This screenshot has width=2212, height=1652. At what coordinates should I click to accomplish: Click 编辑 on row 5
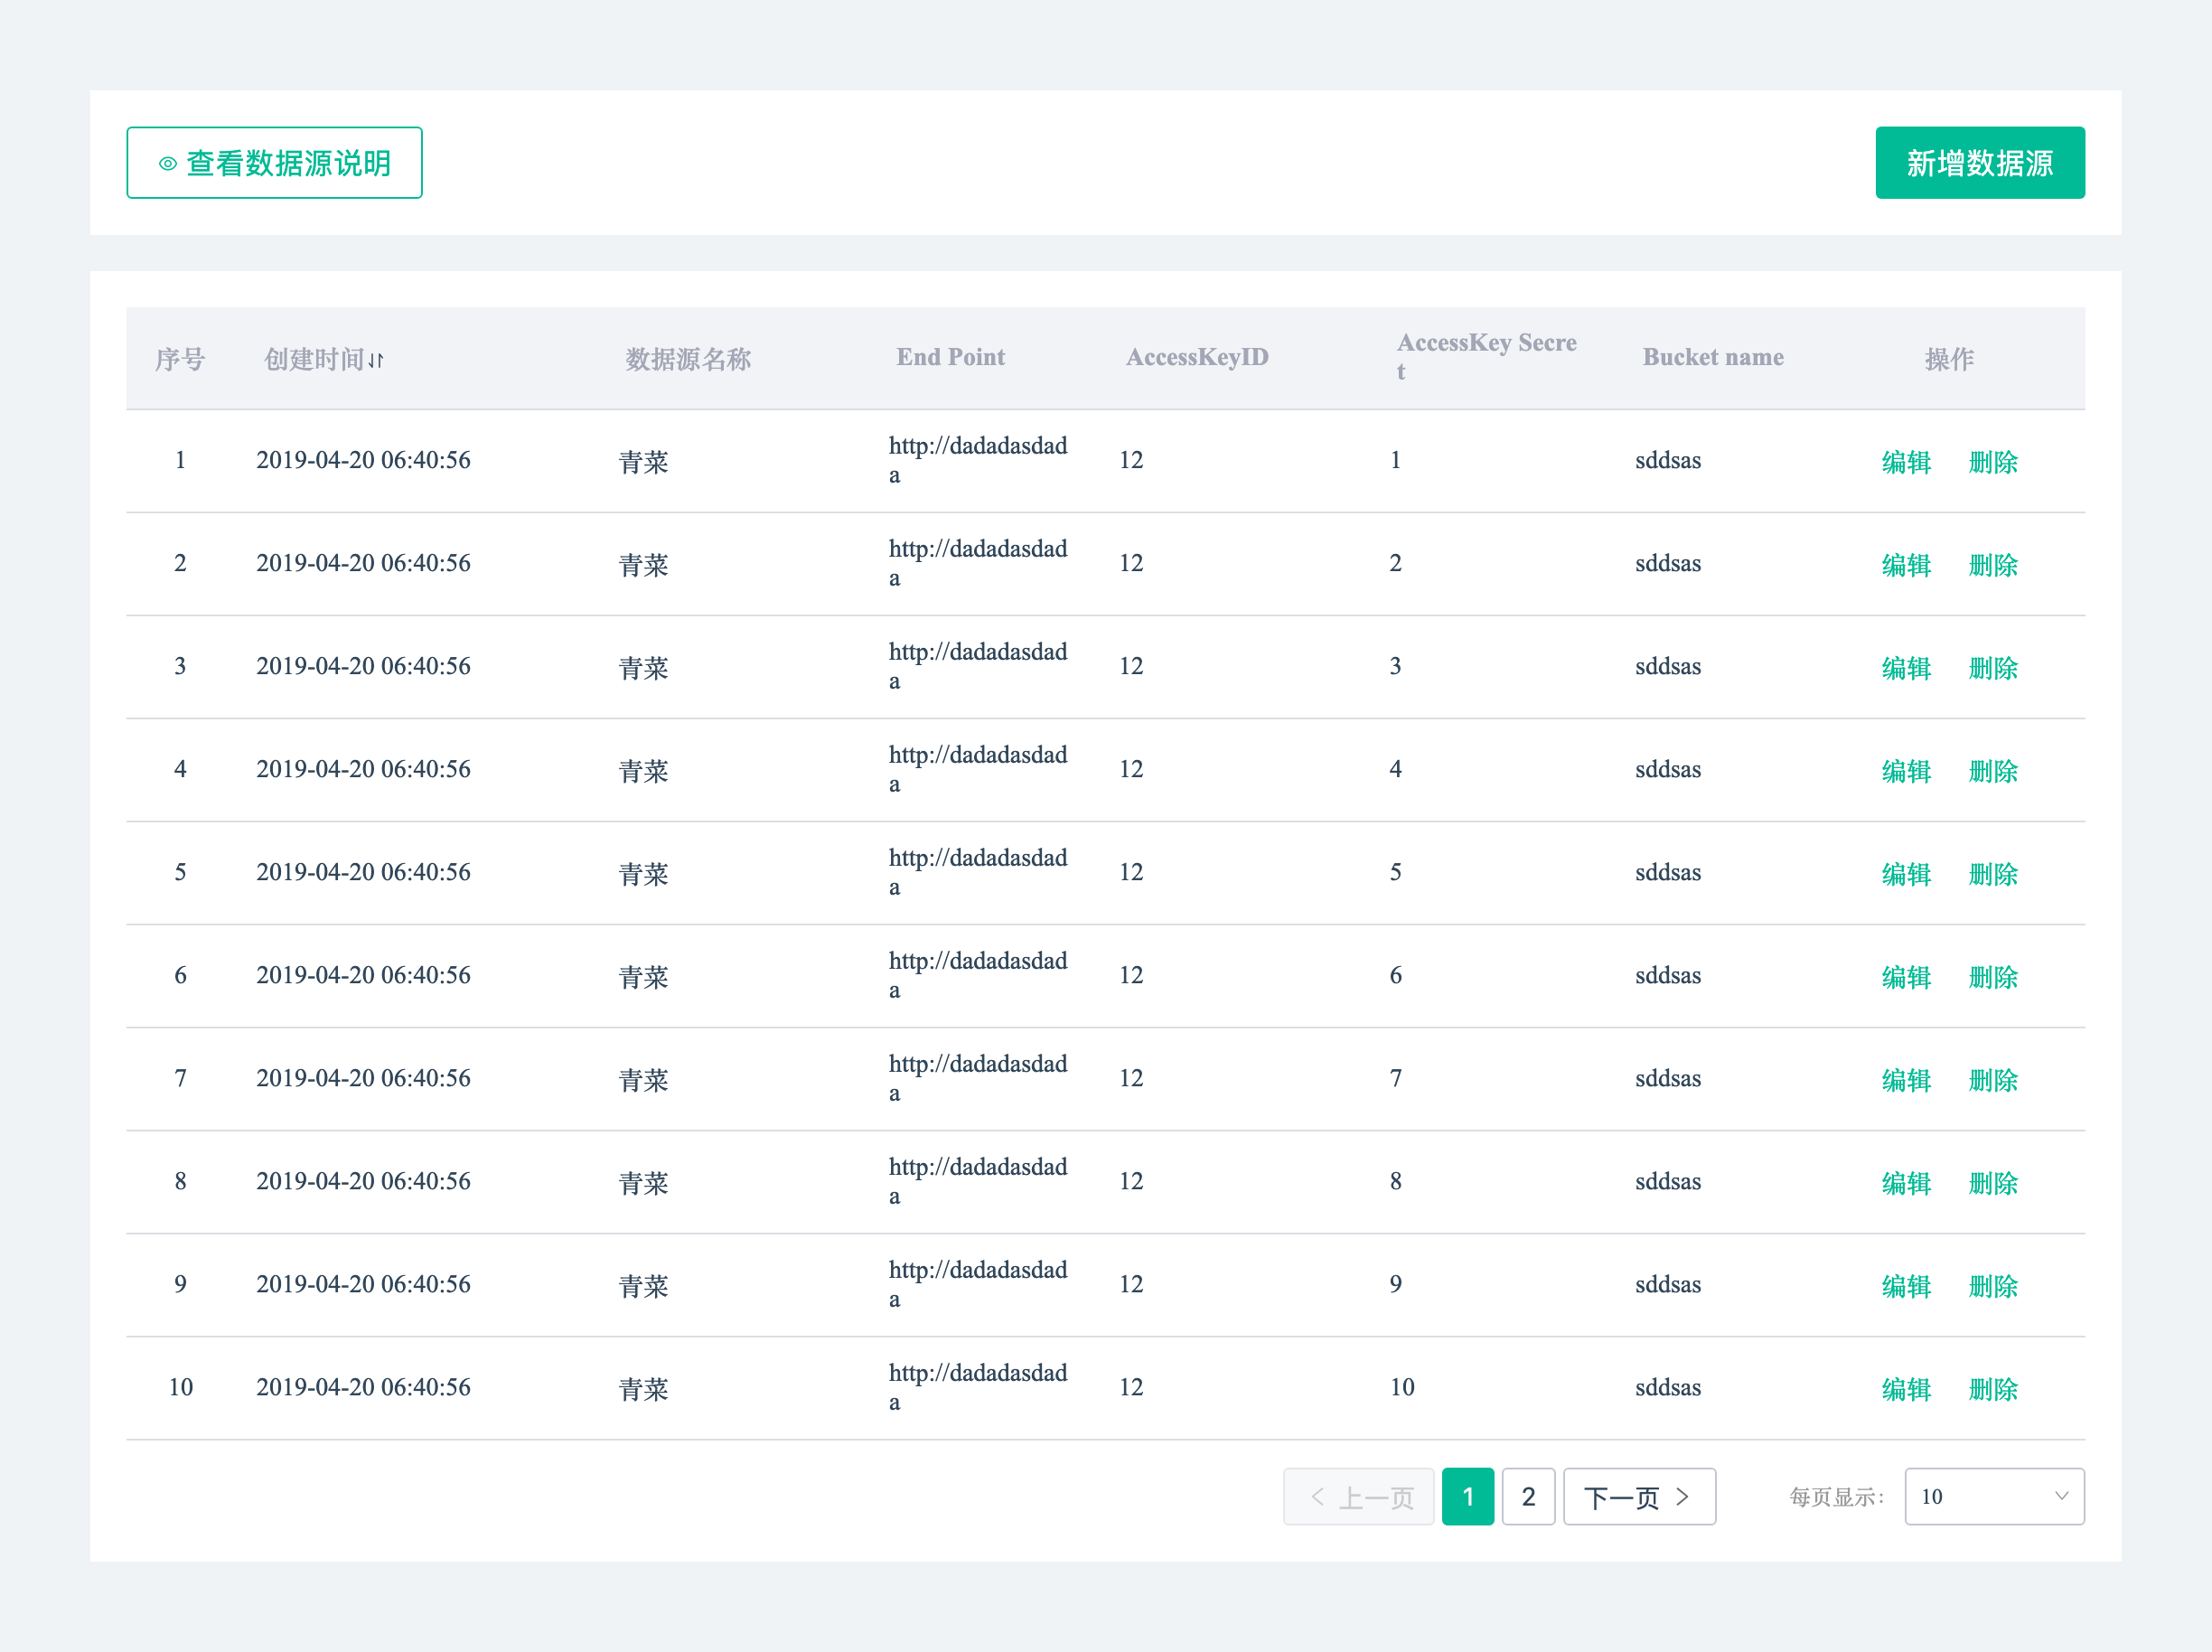click(x=1907, y=873)
